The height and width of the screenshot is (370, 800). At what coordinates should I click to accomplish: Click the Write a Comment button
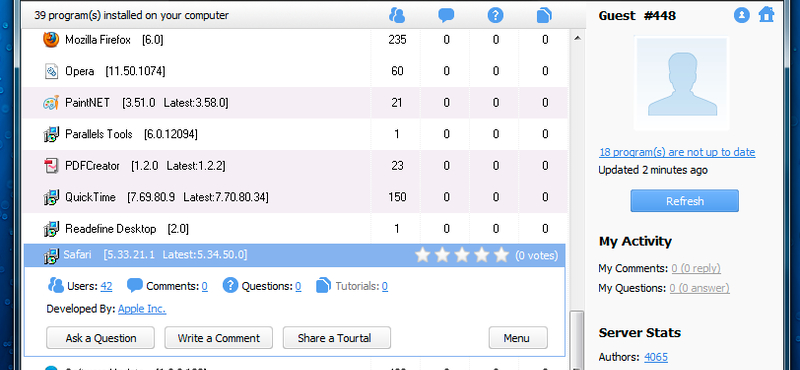(218, 338)
